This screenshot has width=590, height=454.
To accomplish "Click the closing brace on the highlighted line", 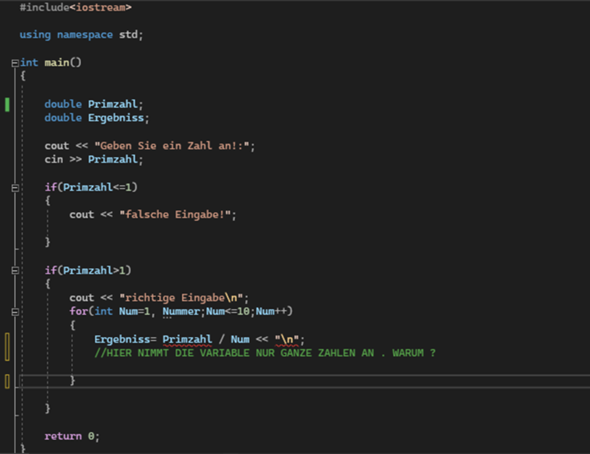I will click(x=72, y=381).
